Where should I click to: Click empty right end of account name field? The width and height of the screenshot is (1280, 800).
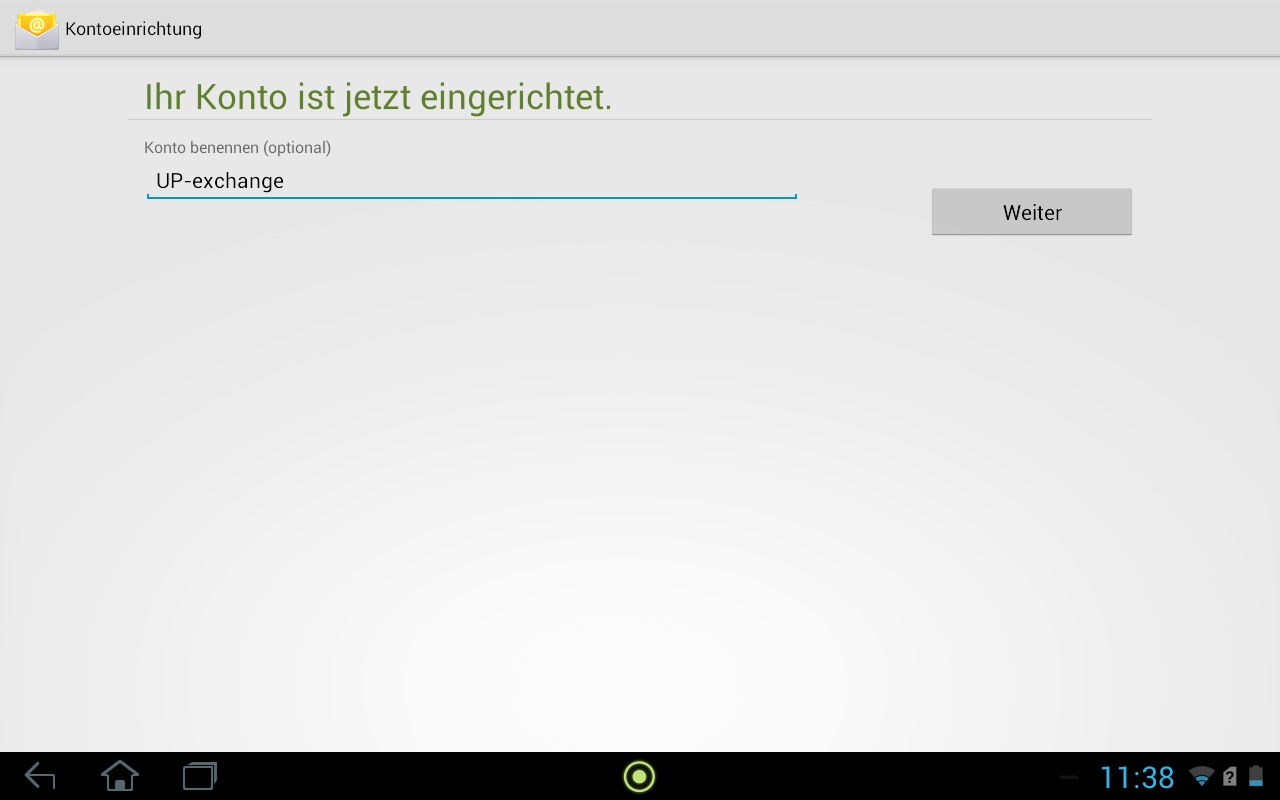[700, 181]
